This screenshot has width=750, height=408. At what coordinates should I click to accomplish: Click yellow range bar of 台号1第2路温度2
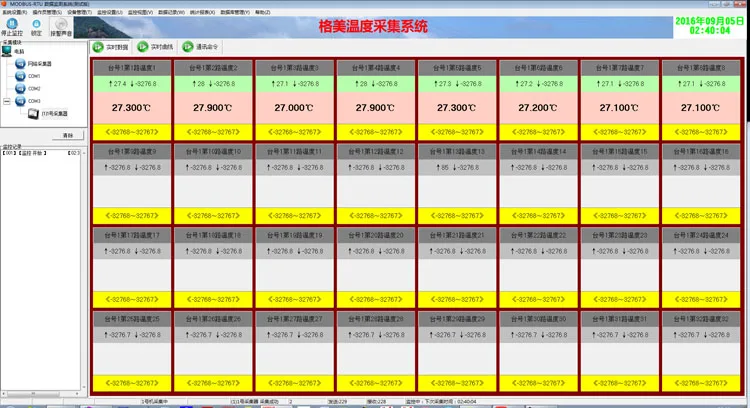coord(213,132)
